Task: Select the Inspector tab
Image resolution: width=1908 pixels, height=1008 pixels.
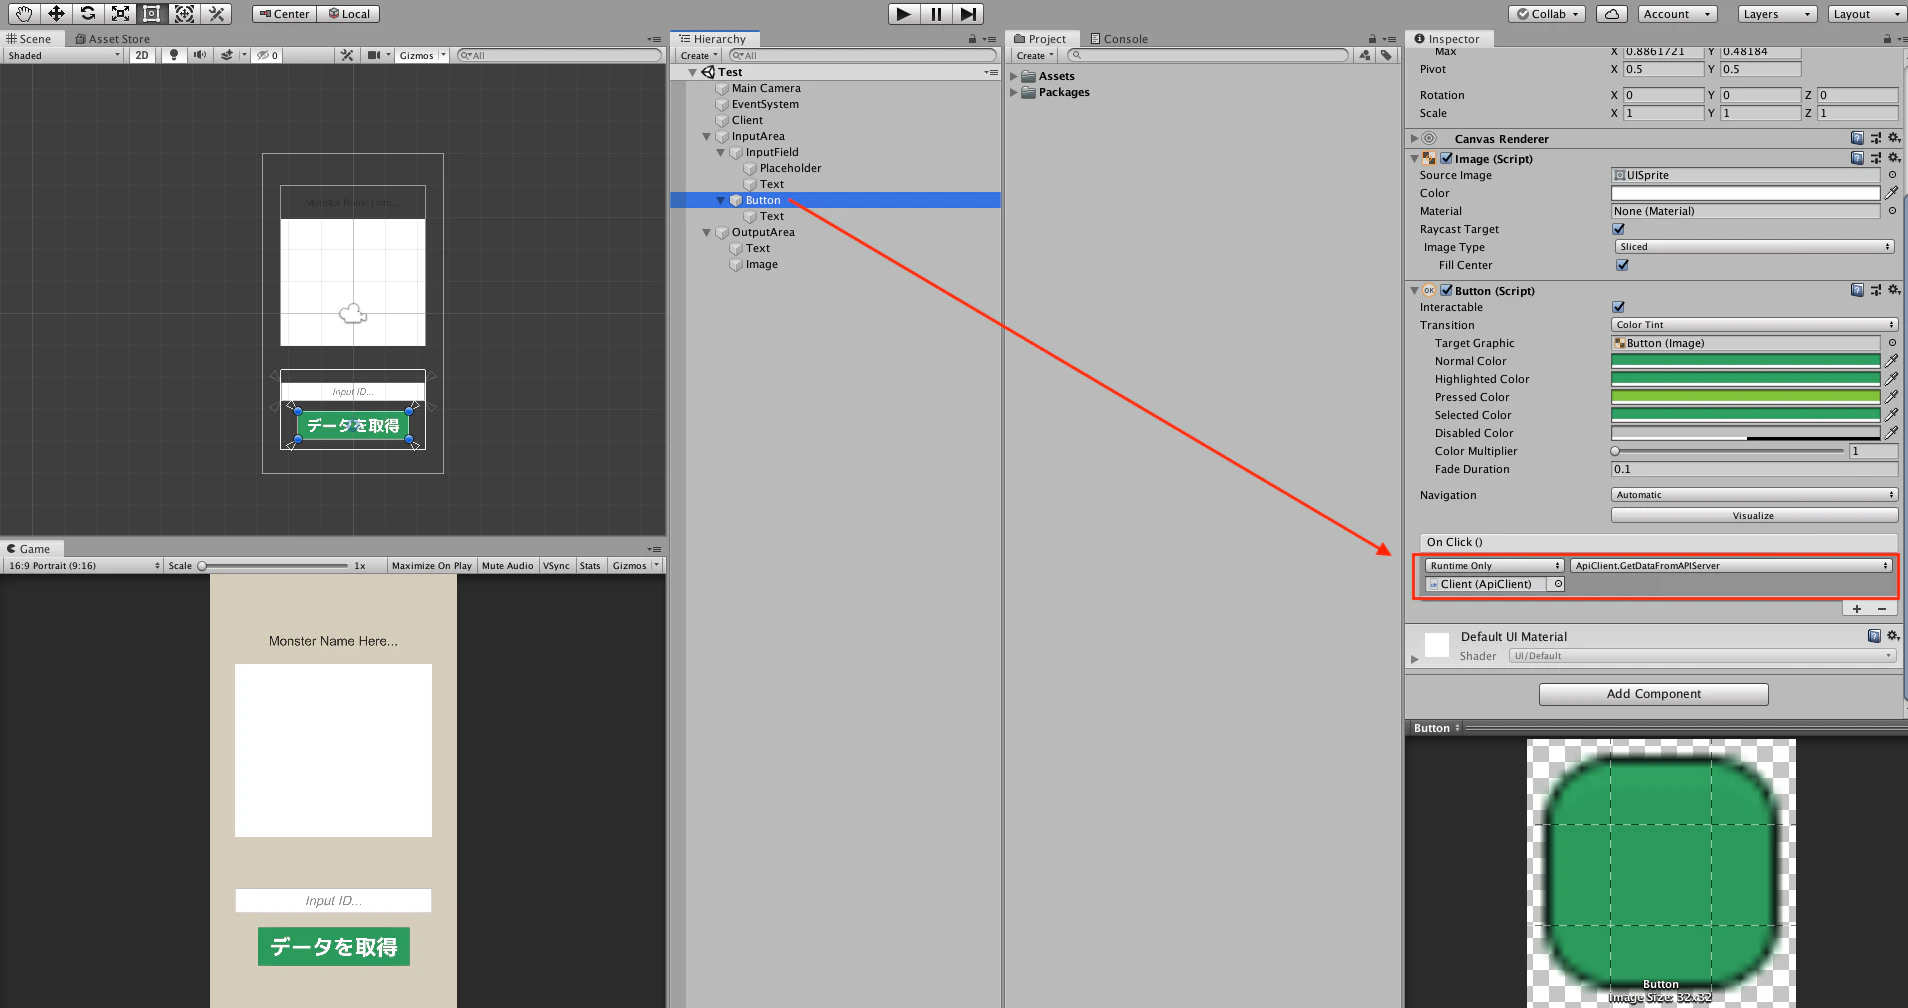Action: pos(1447,39)
